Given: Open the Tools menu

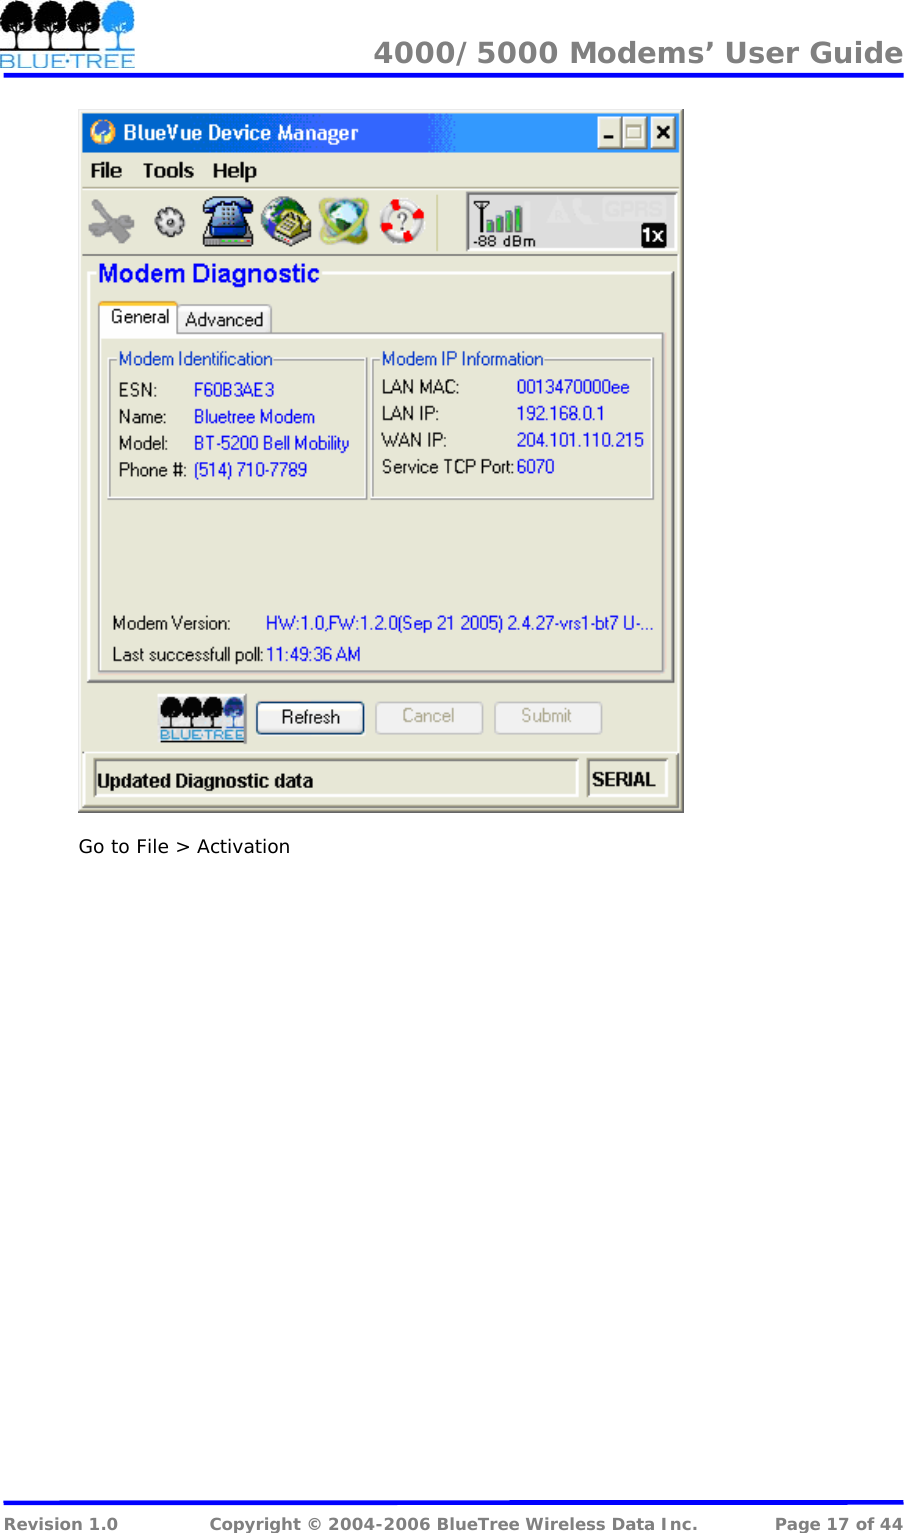Looking at the screenshot, I should [167, 170].
